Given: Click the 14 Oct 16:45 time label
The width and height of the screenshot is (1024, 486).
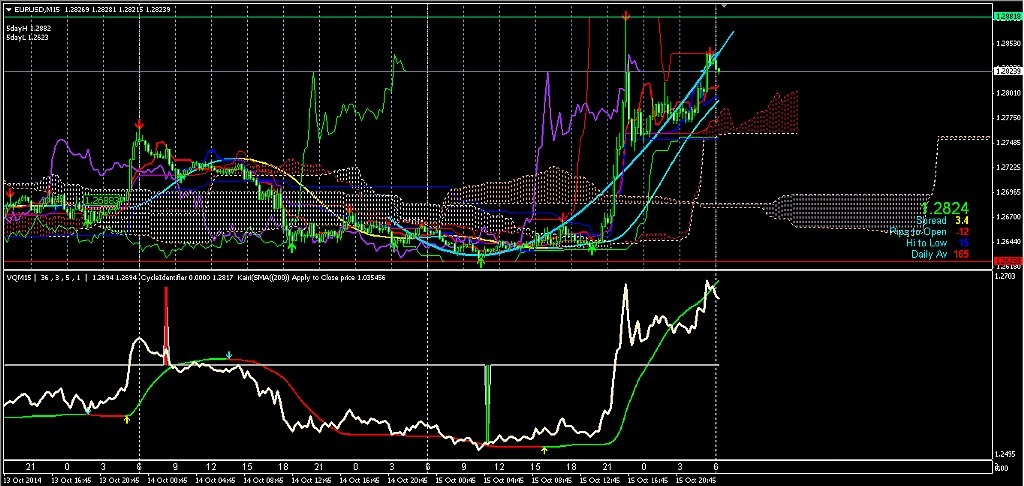Looking at the screenshot, I should [x=360, y=479].
